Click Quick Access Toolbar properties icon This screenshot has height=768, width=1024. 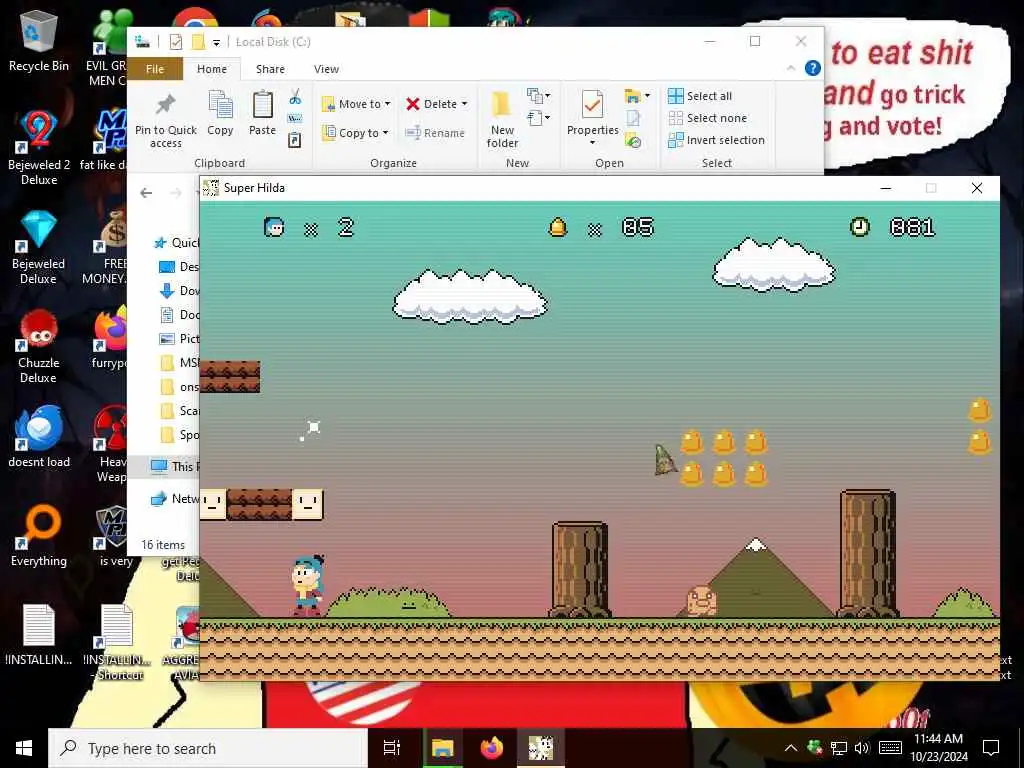tap(176, 42)
